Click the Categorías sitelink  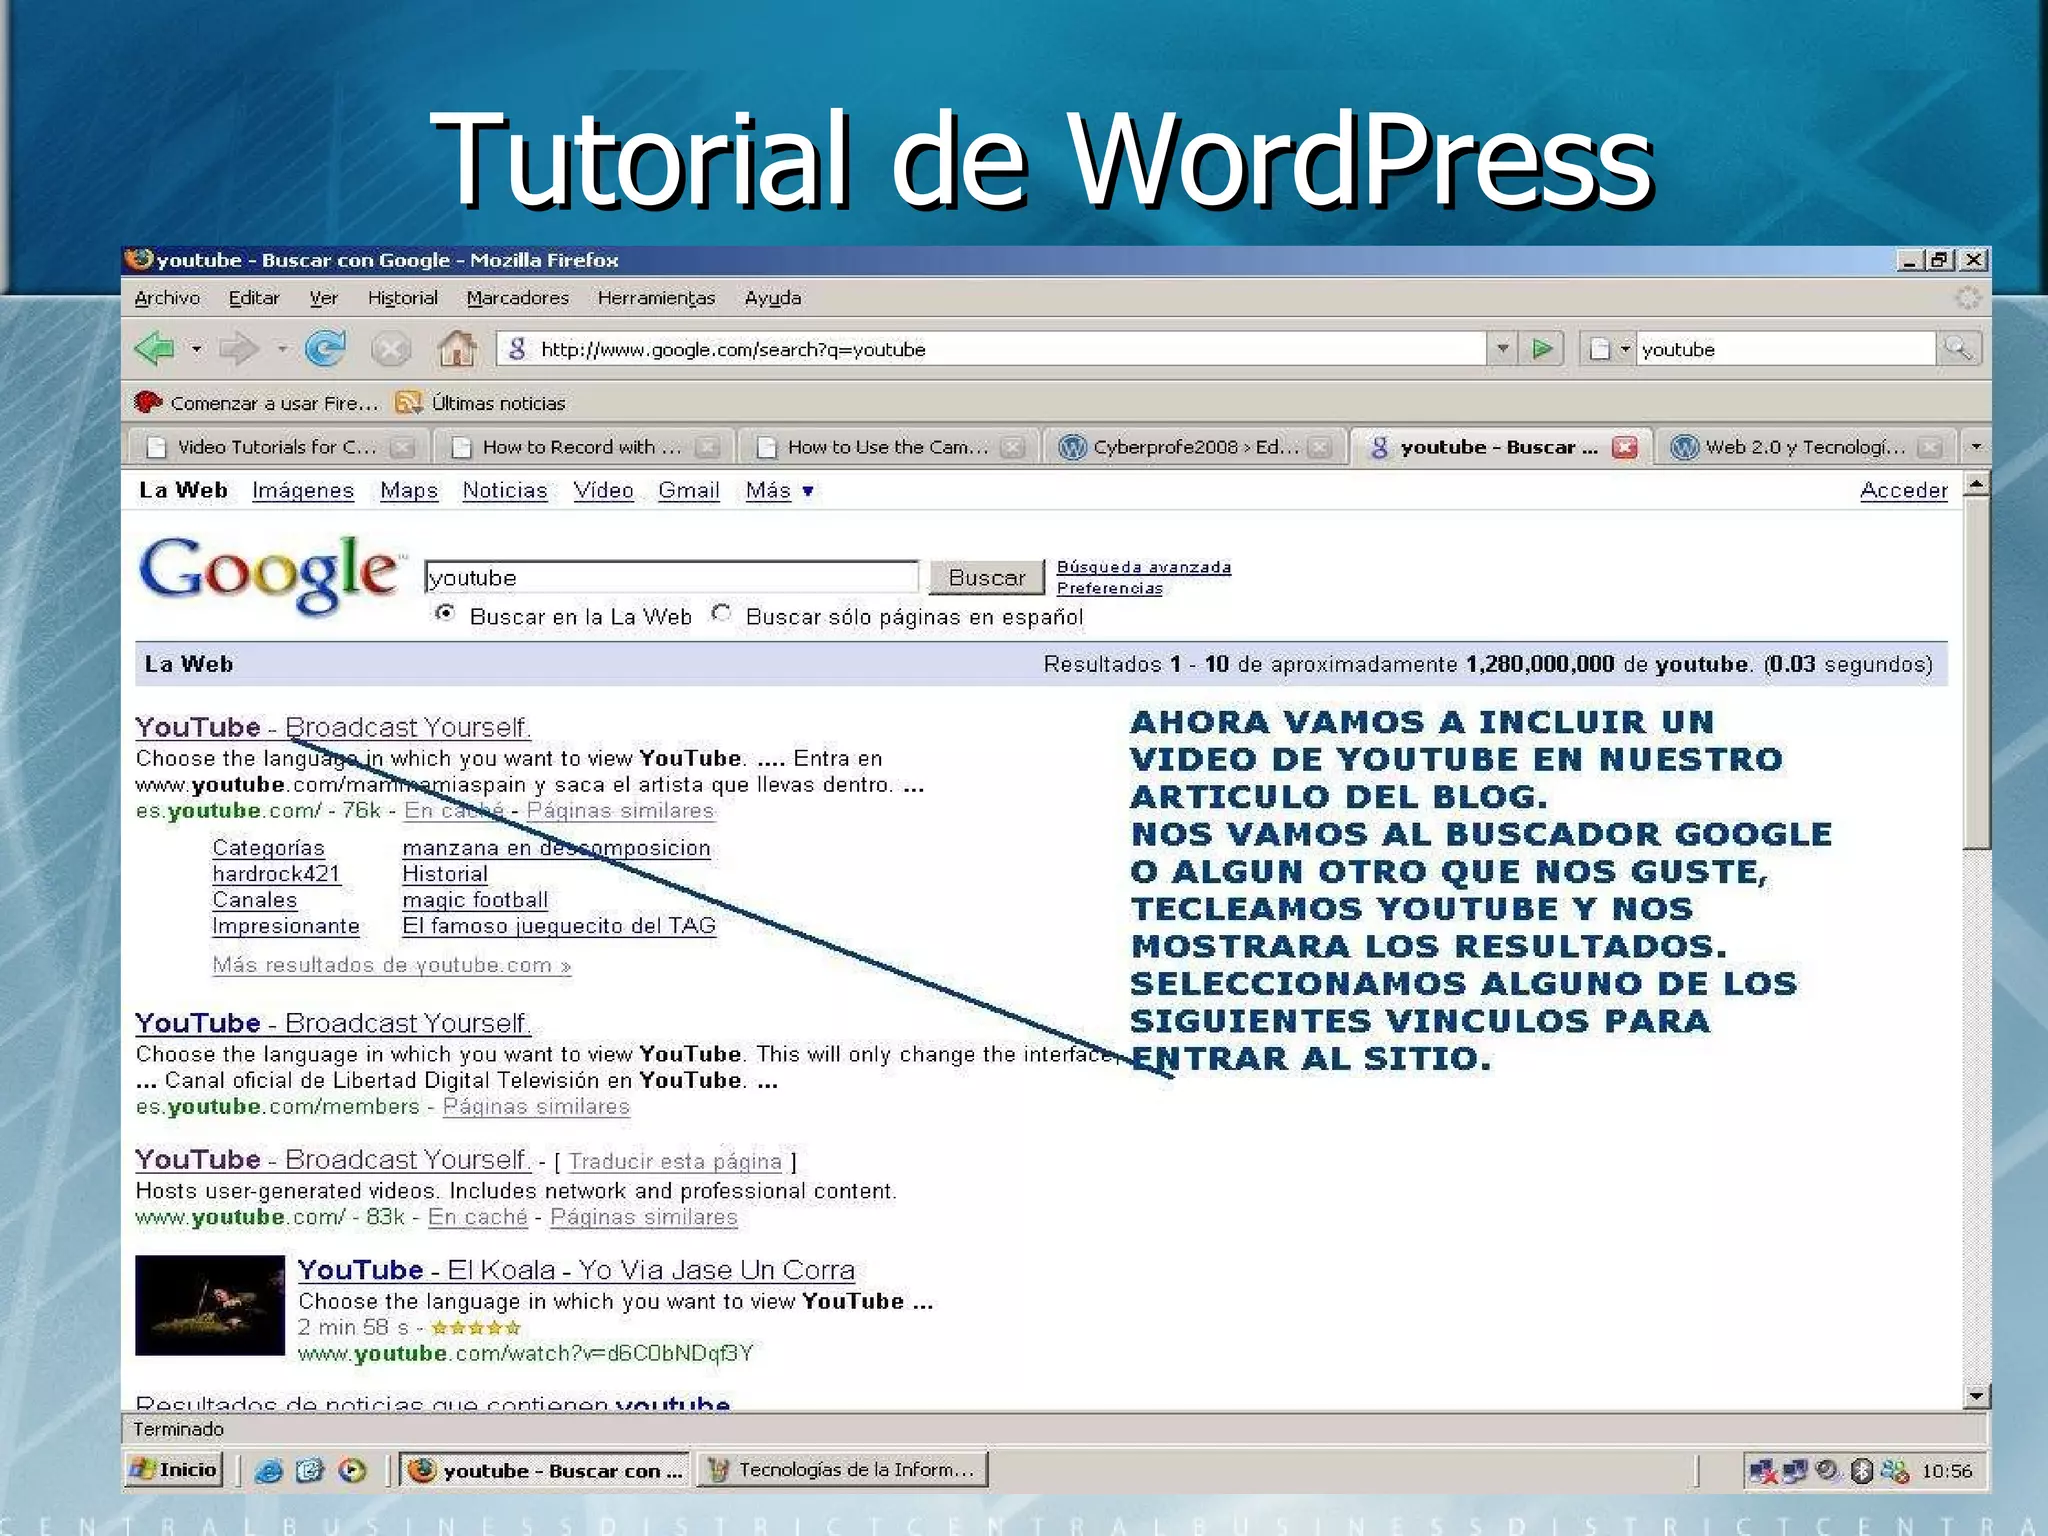click(268, 848)
